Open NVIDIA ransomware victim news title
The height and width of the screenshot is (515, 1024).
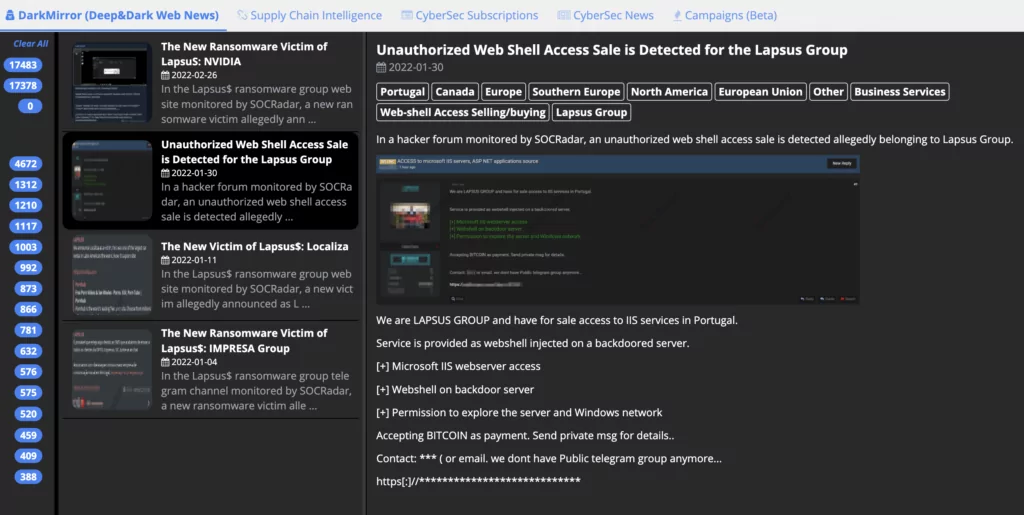point(244,54)
